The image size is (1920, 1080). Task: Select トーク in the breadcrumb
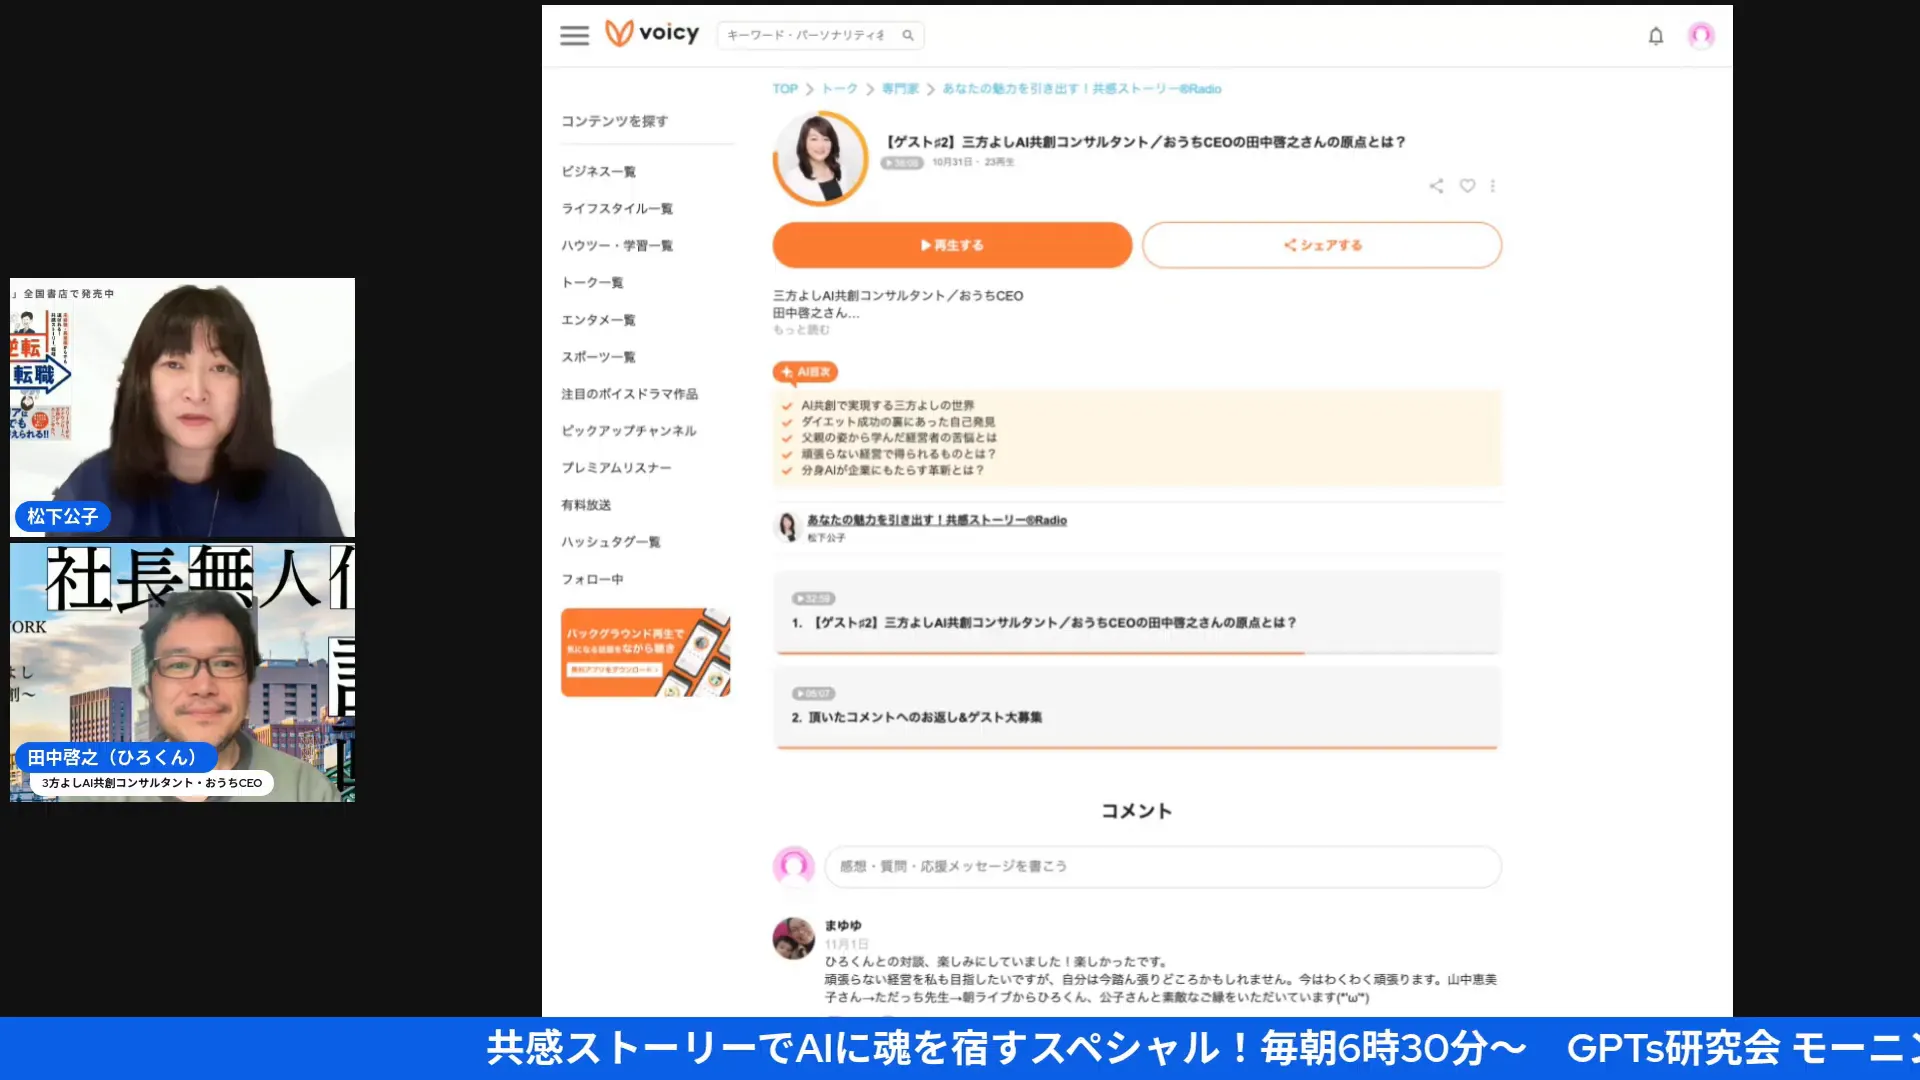coord(841,88)
